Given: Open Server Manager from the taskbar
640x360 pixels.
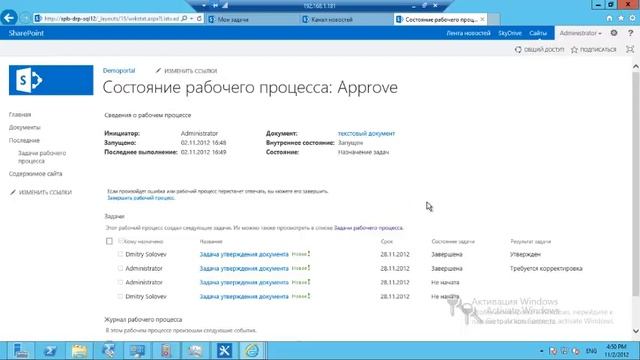Looking at the screenshot, I should 20,351.
